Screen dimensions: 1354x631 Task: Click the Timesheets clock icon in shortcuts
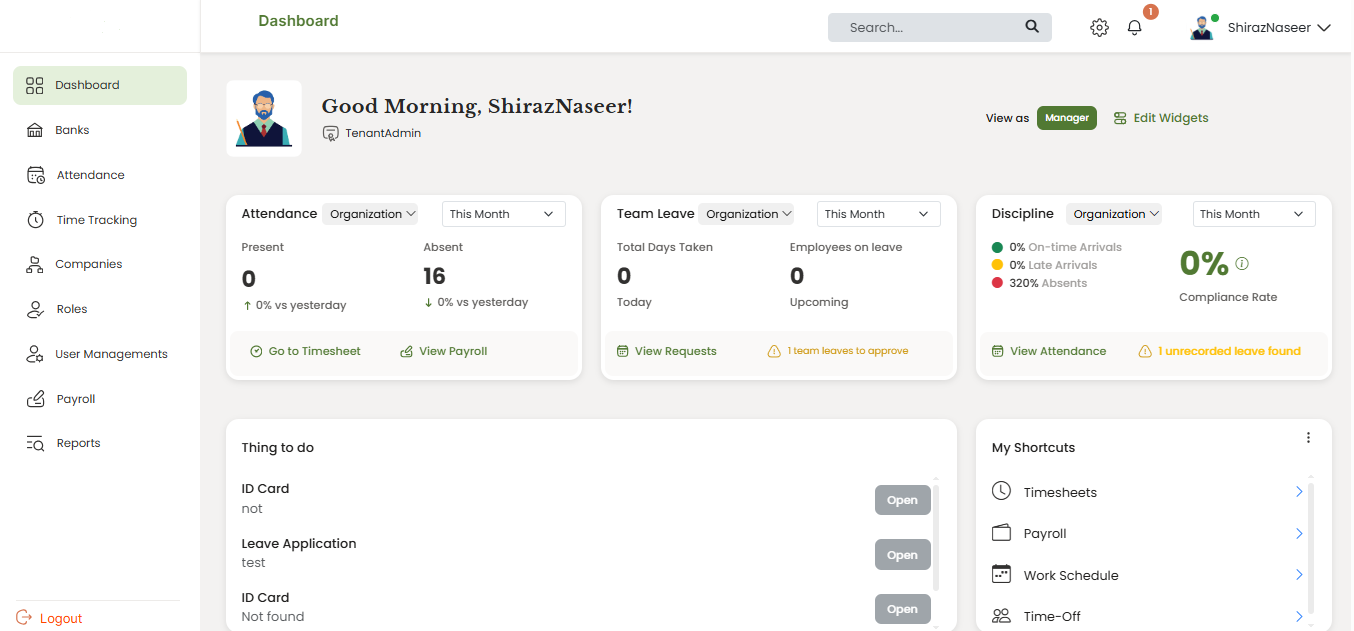1001,491
